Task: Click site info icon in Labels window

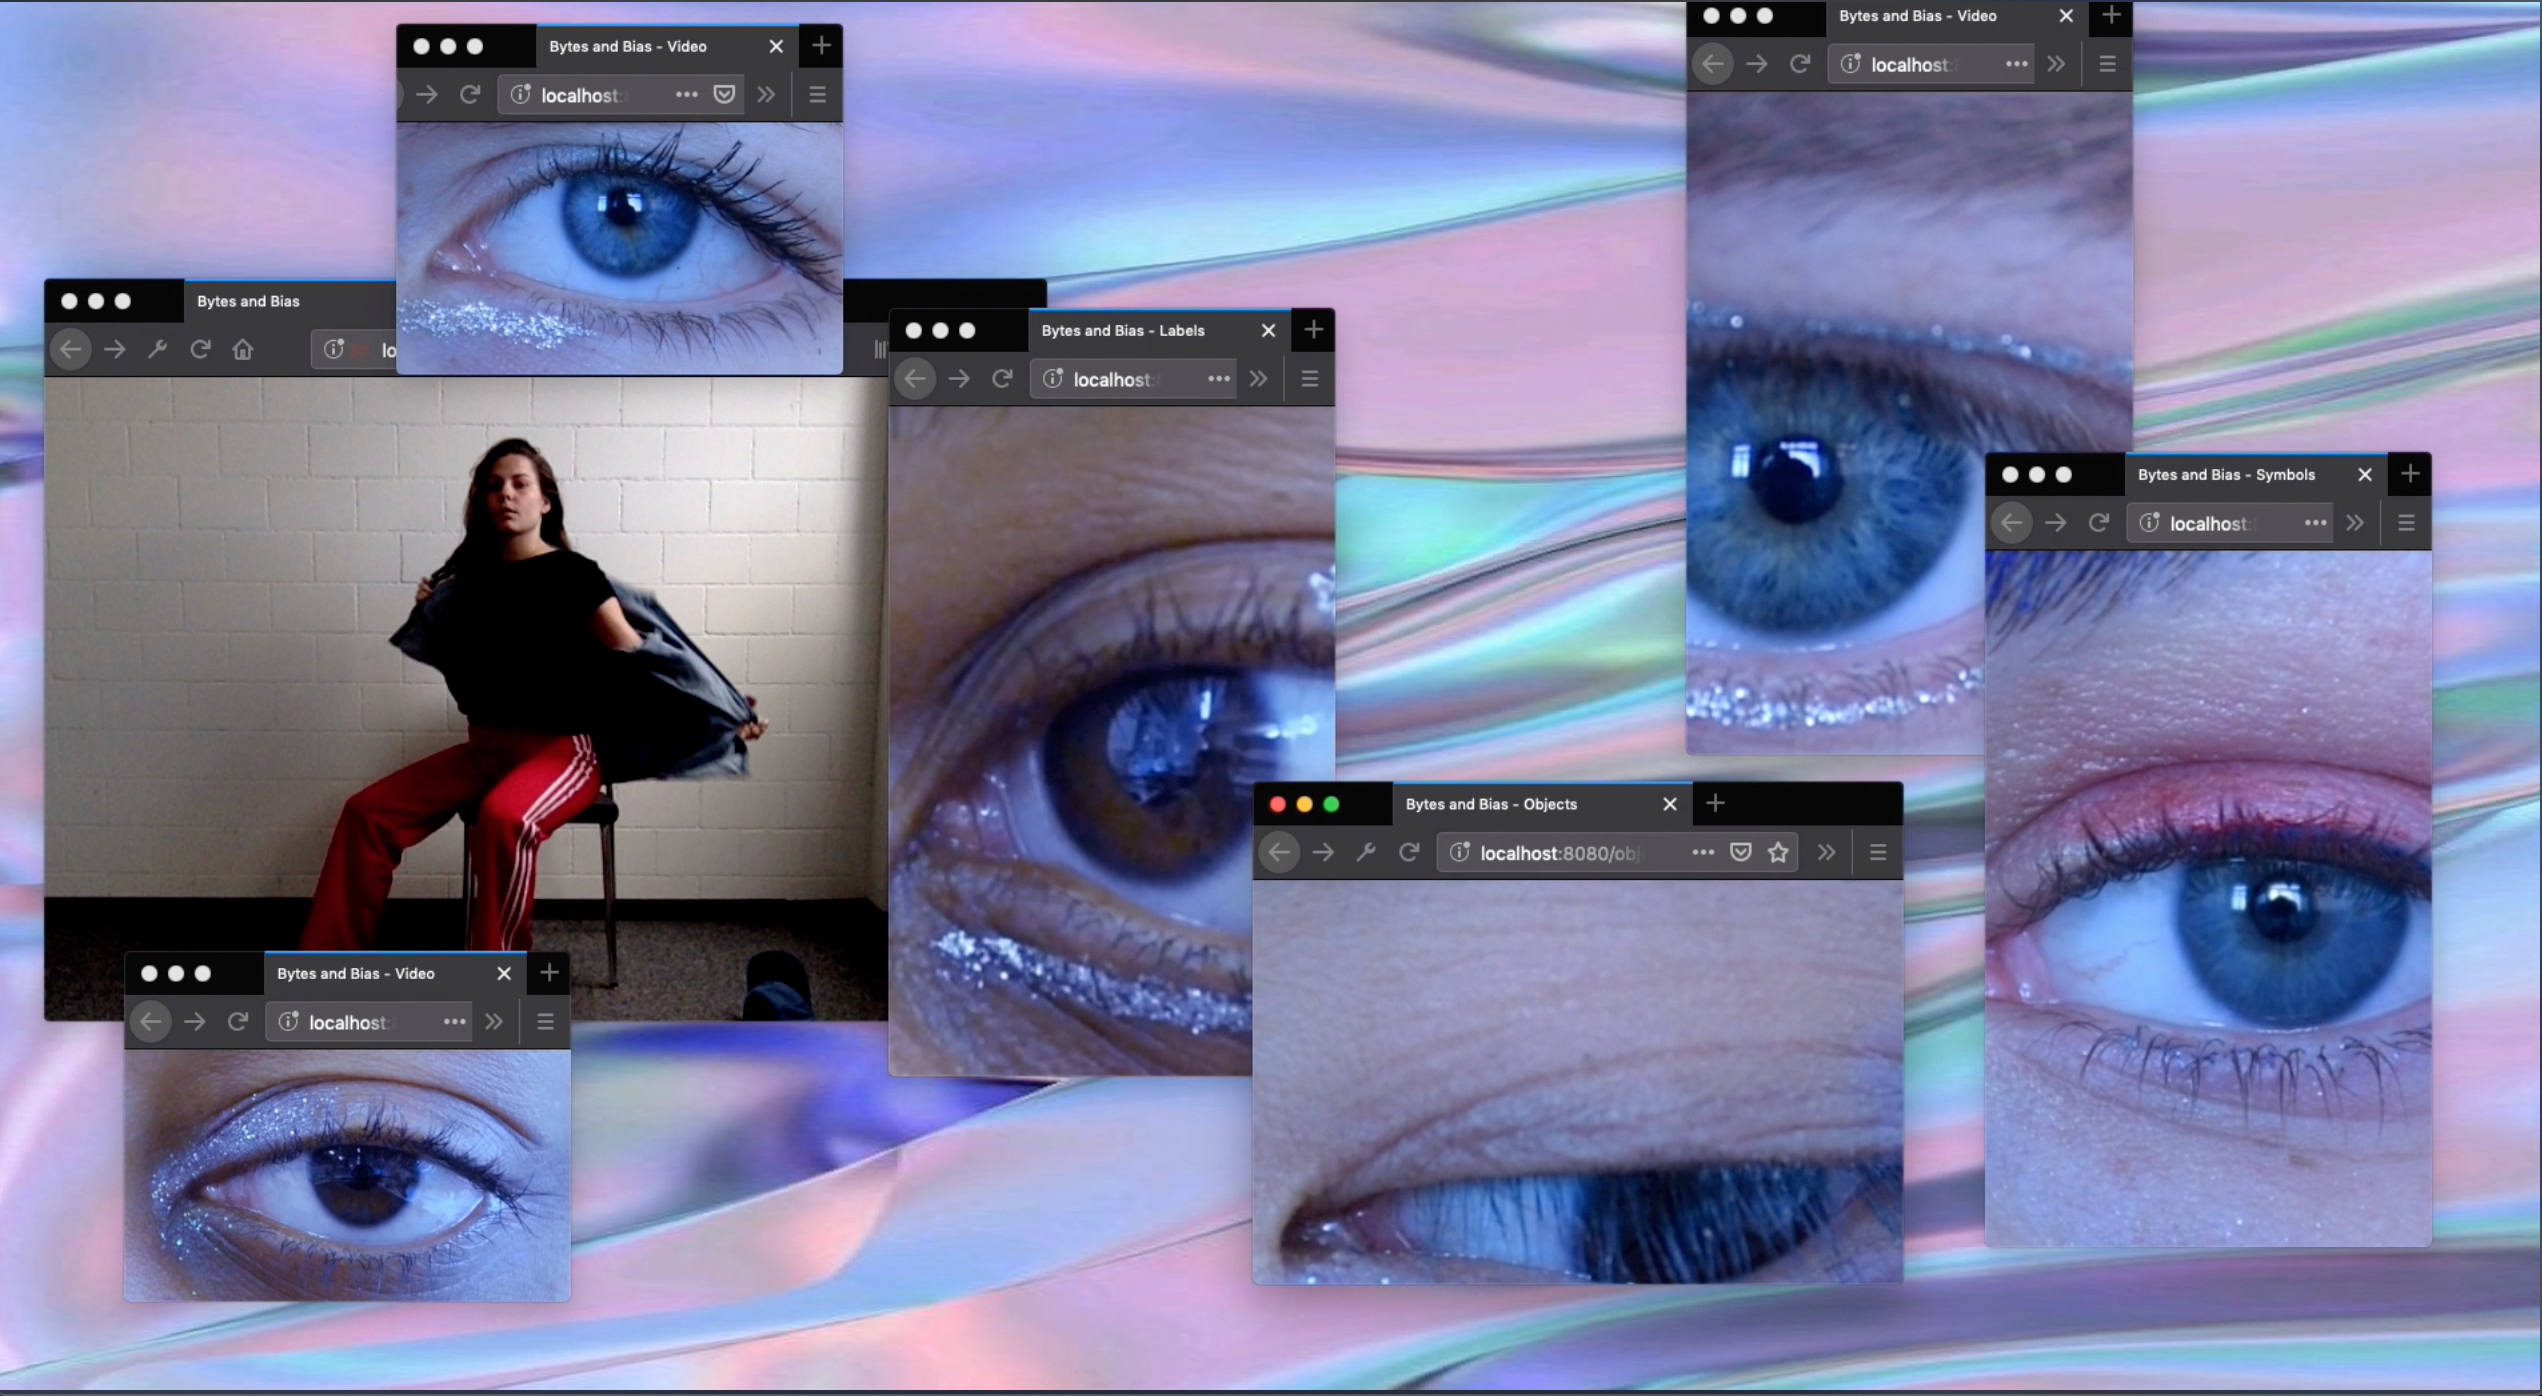Action: tap(1053, 379)
